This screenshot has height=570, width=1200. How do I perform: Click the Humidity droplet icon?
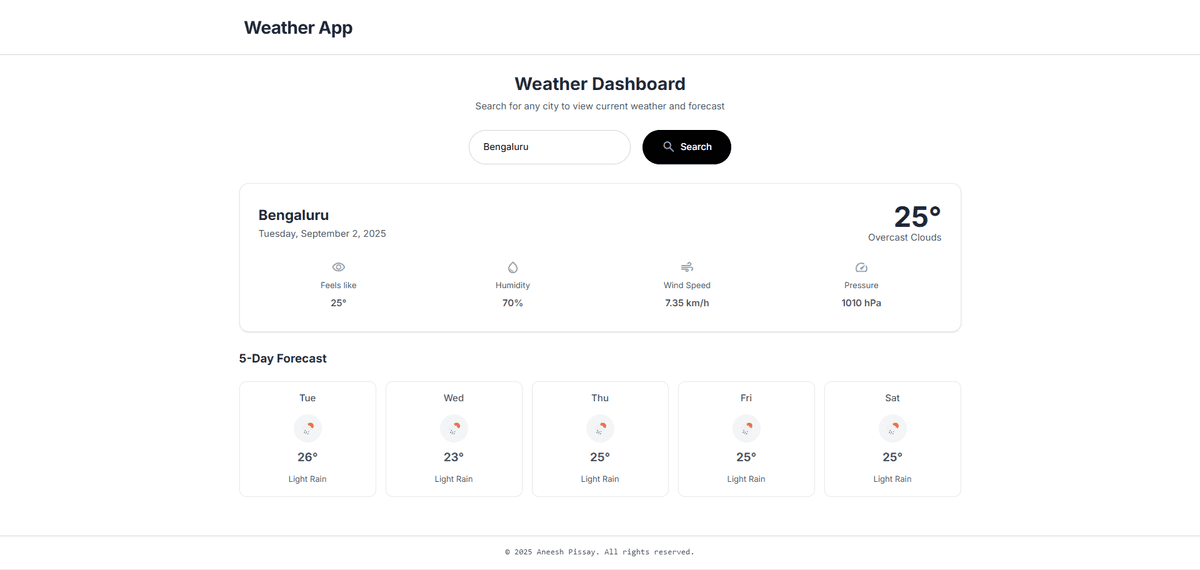click(513, 267)
